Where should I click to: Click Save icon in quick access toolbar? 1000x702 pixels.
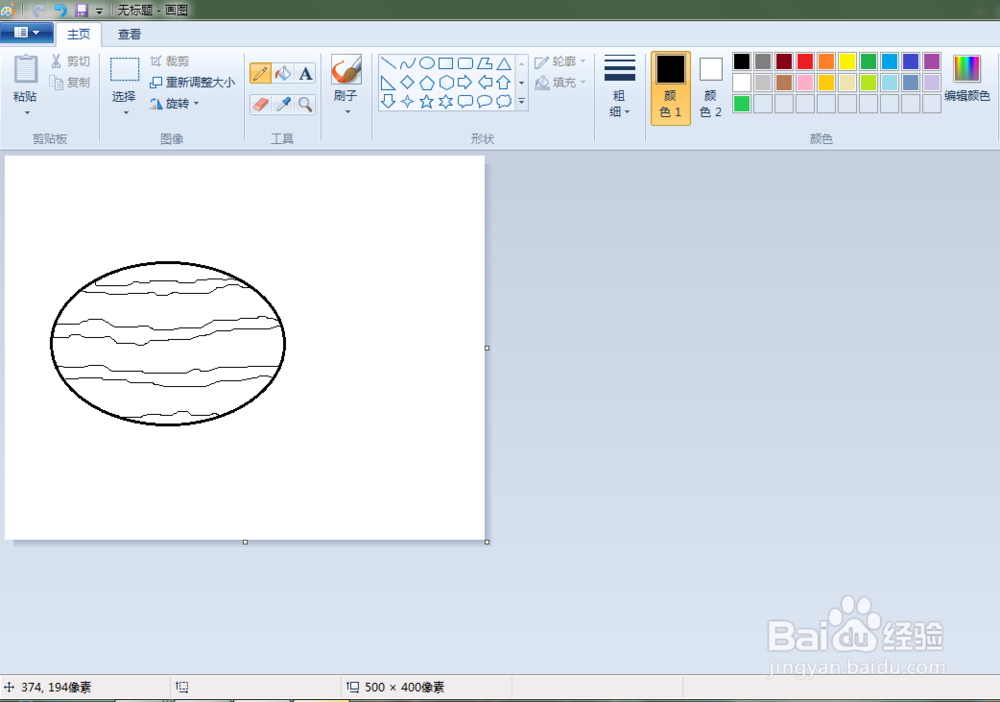(x=81, y=10)
